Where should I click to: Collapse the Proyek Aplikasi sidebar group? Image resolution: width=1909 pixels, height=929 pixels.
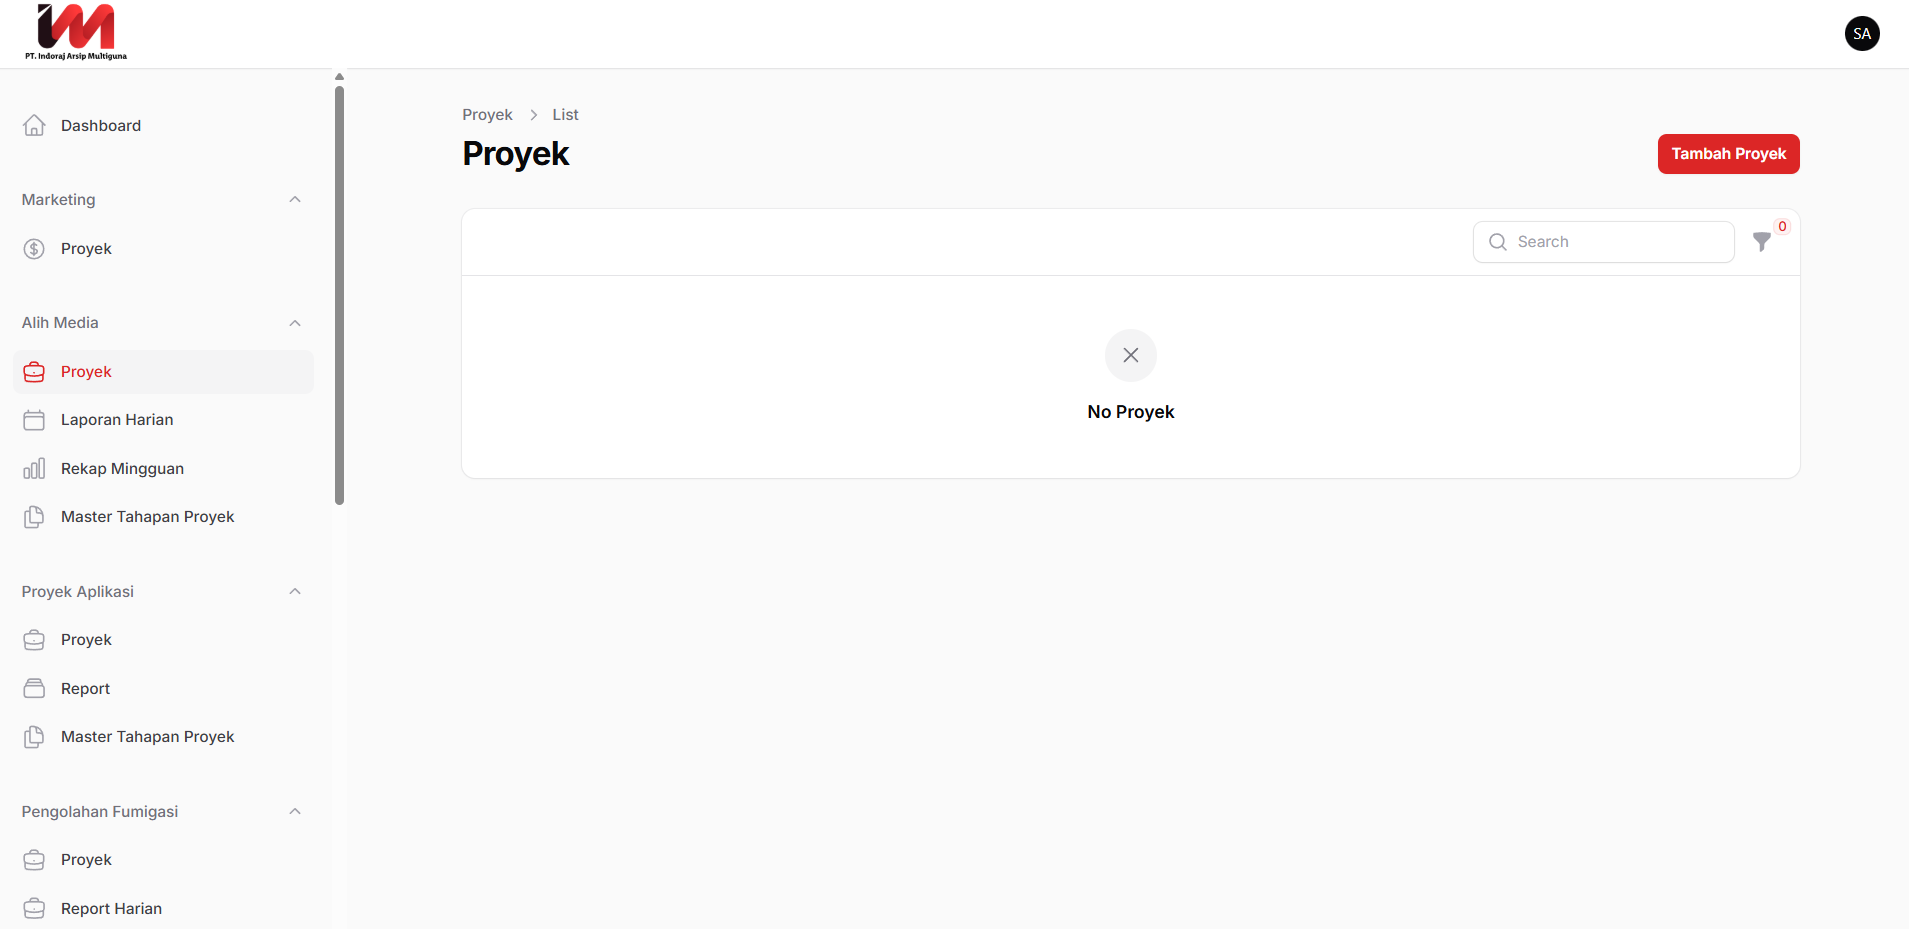[295, 592]
